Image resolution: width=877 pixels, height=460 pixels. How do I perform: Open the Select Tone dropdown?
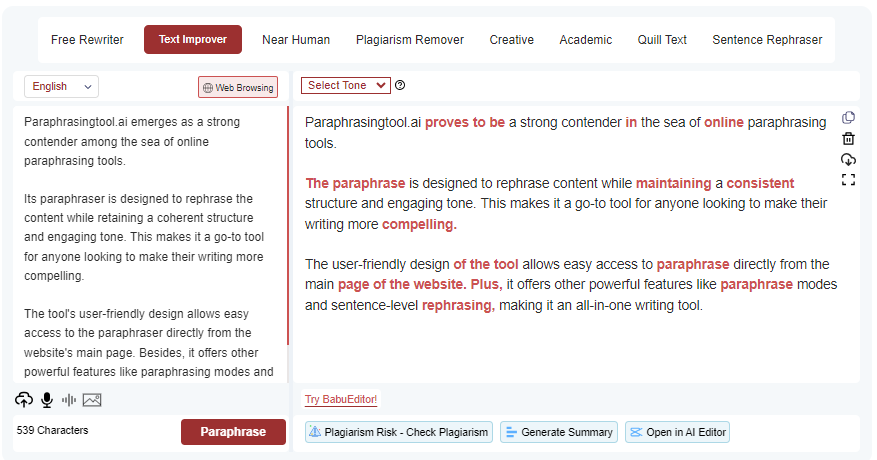(x=346, y=86)
